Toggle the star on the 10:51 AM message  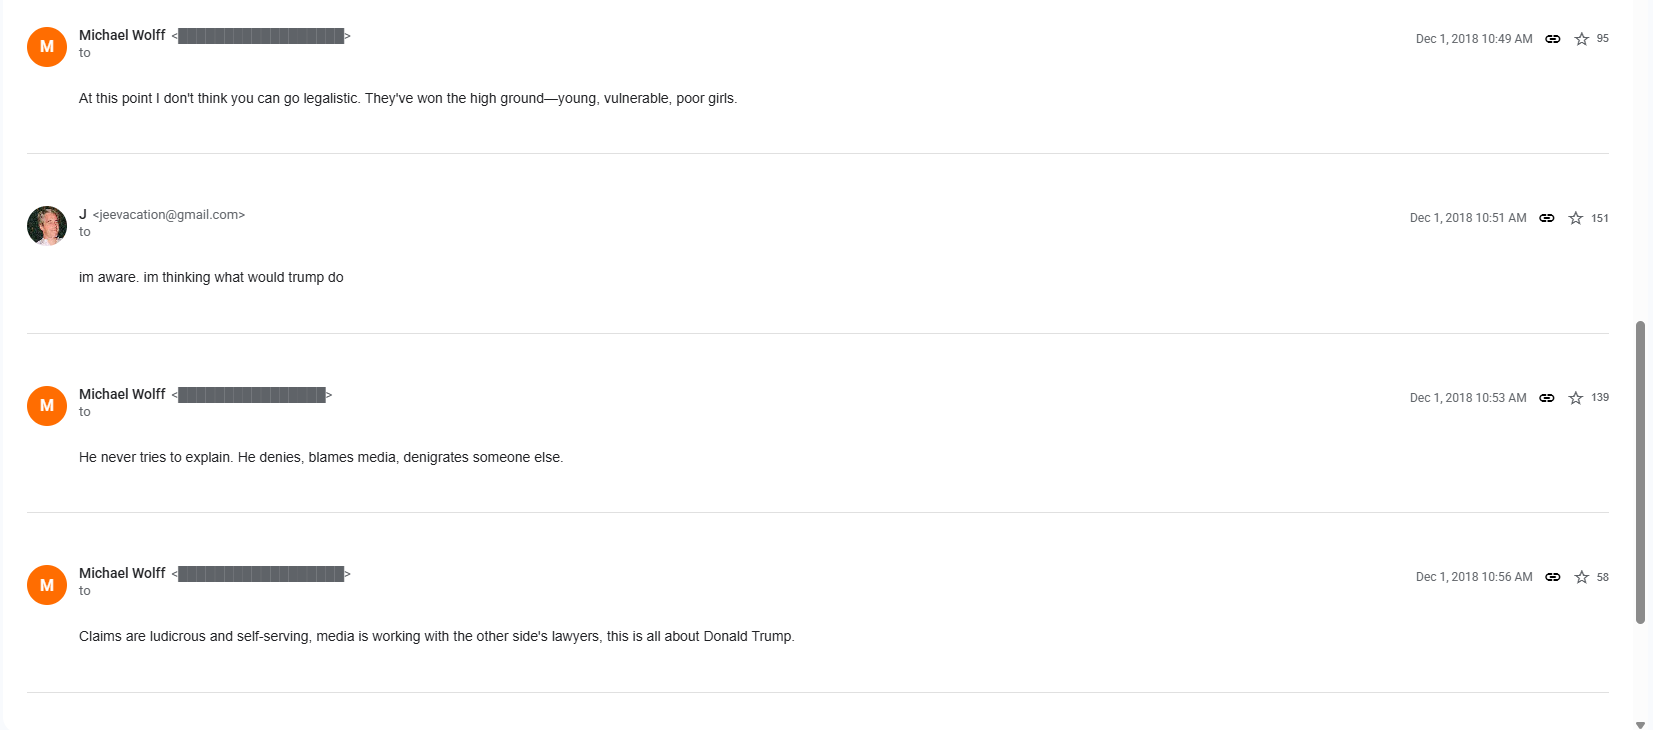pyautogui.click(x=1575, y=218)
